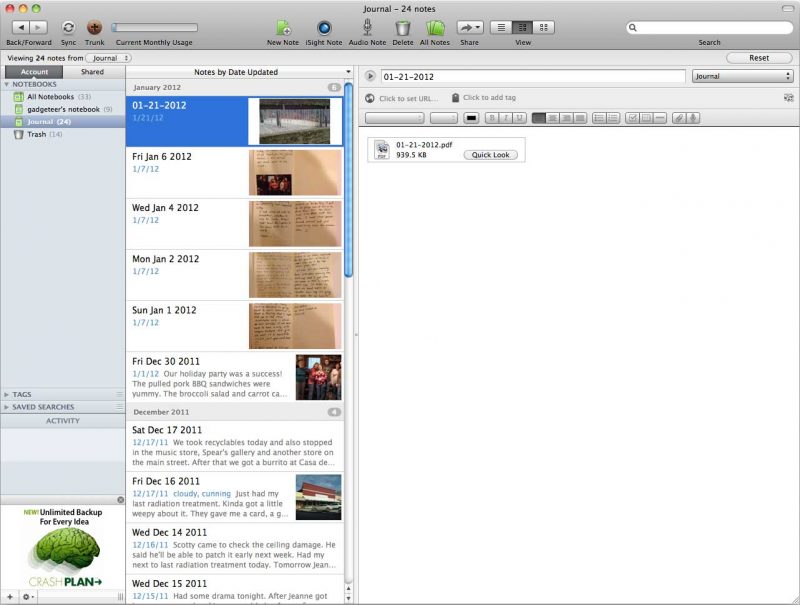800x605 pixels.
Task: Select the gadgeteer's notebook in the sidebar
Action: click(x=60, y=109)
